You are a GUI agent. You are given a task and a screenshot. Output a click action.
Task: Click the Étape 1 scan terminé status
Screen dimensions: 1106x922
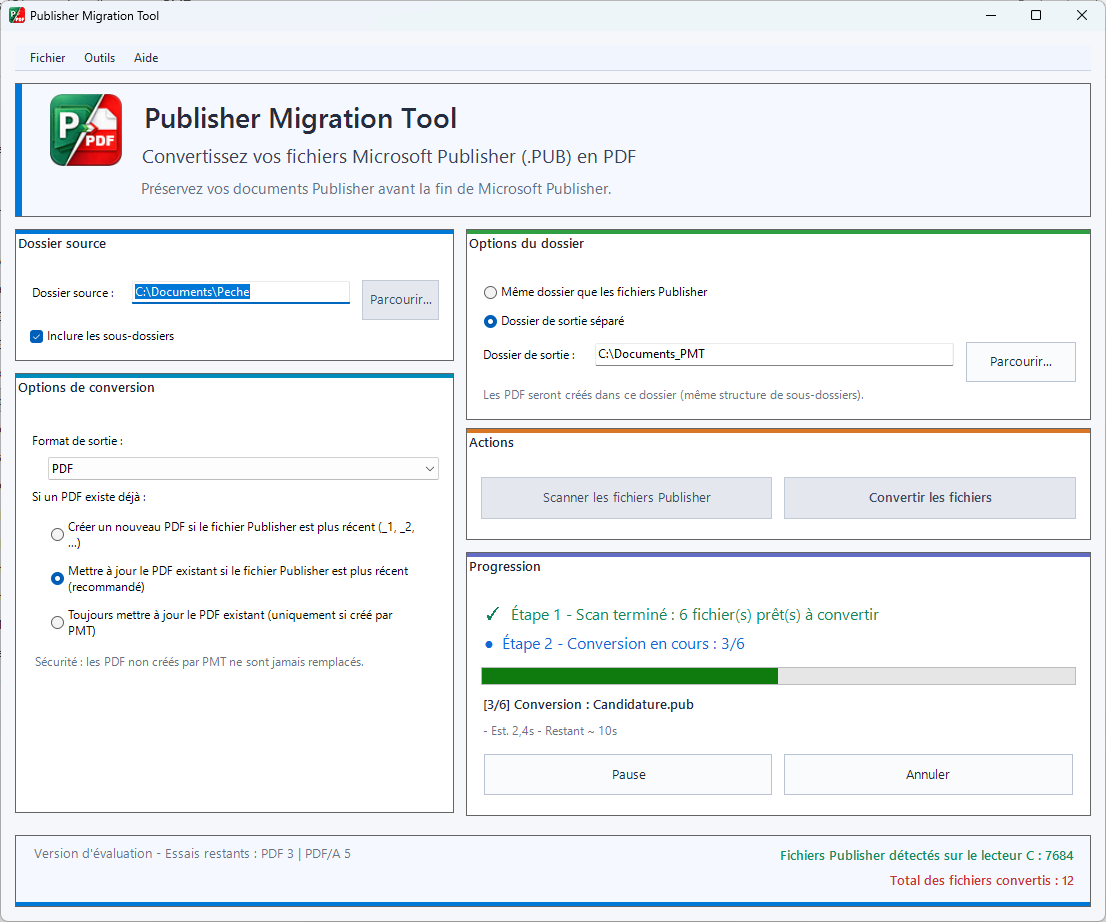pyautogui.click(x=695, y=614)
